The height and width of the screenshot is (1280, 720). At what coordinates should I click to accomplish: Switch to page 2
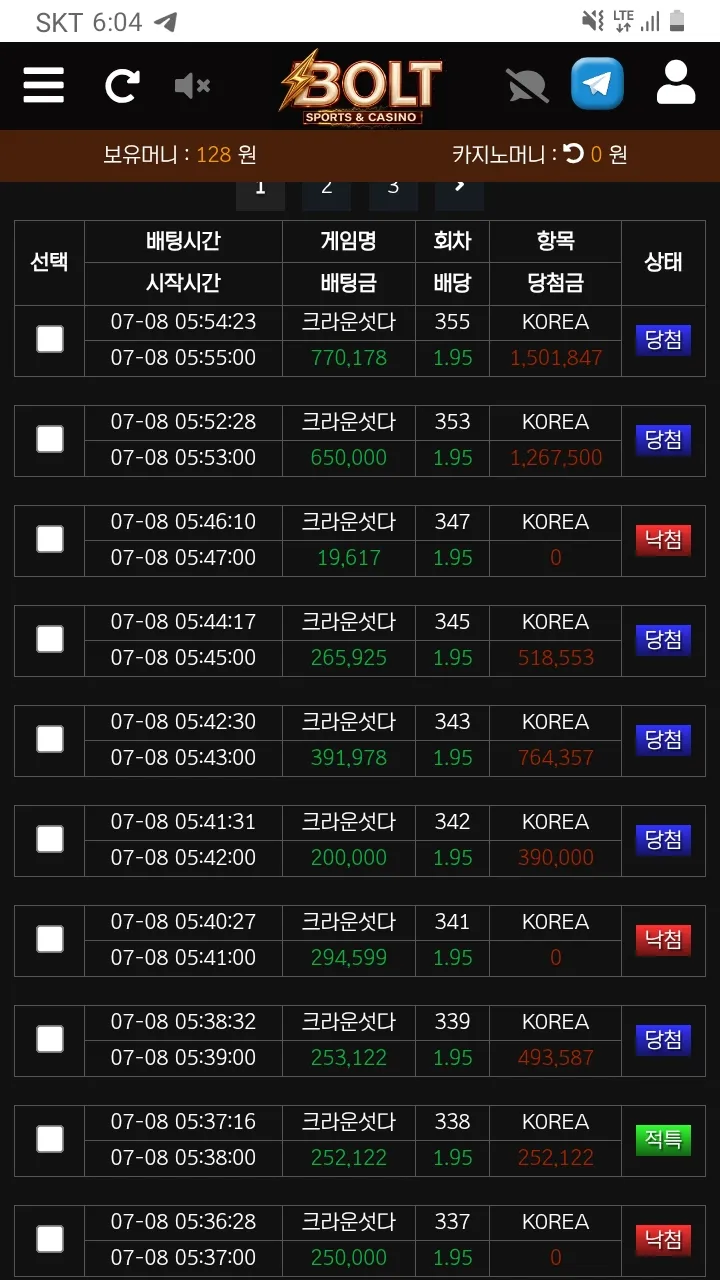[x=327, y=188]
